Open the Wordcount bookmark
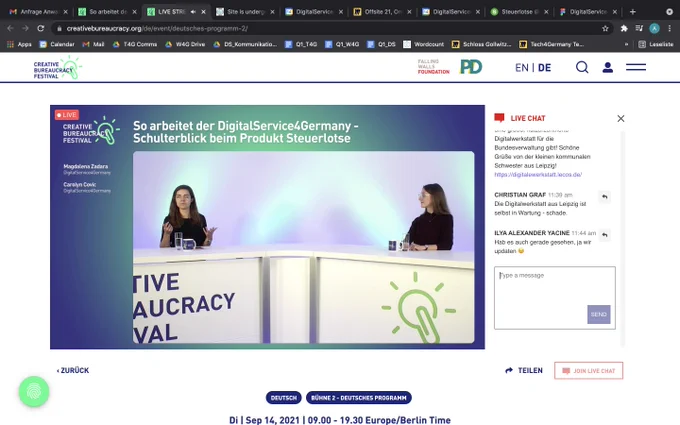This screenshot has height=425, width=680. point(424,44)
